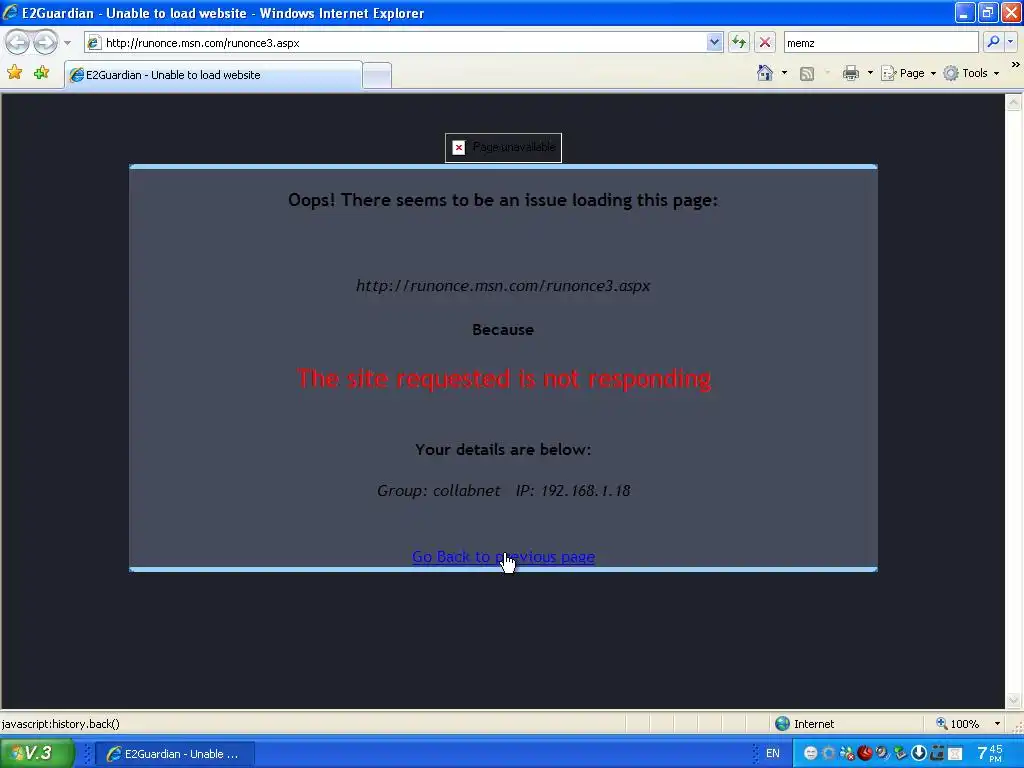Click the red not responding message

pos(504,379)
